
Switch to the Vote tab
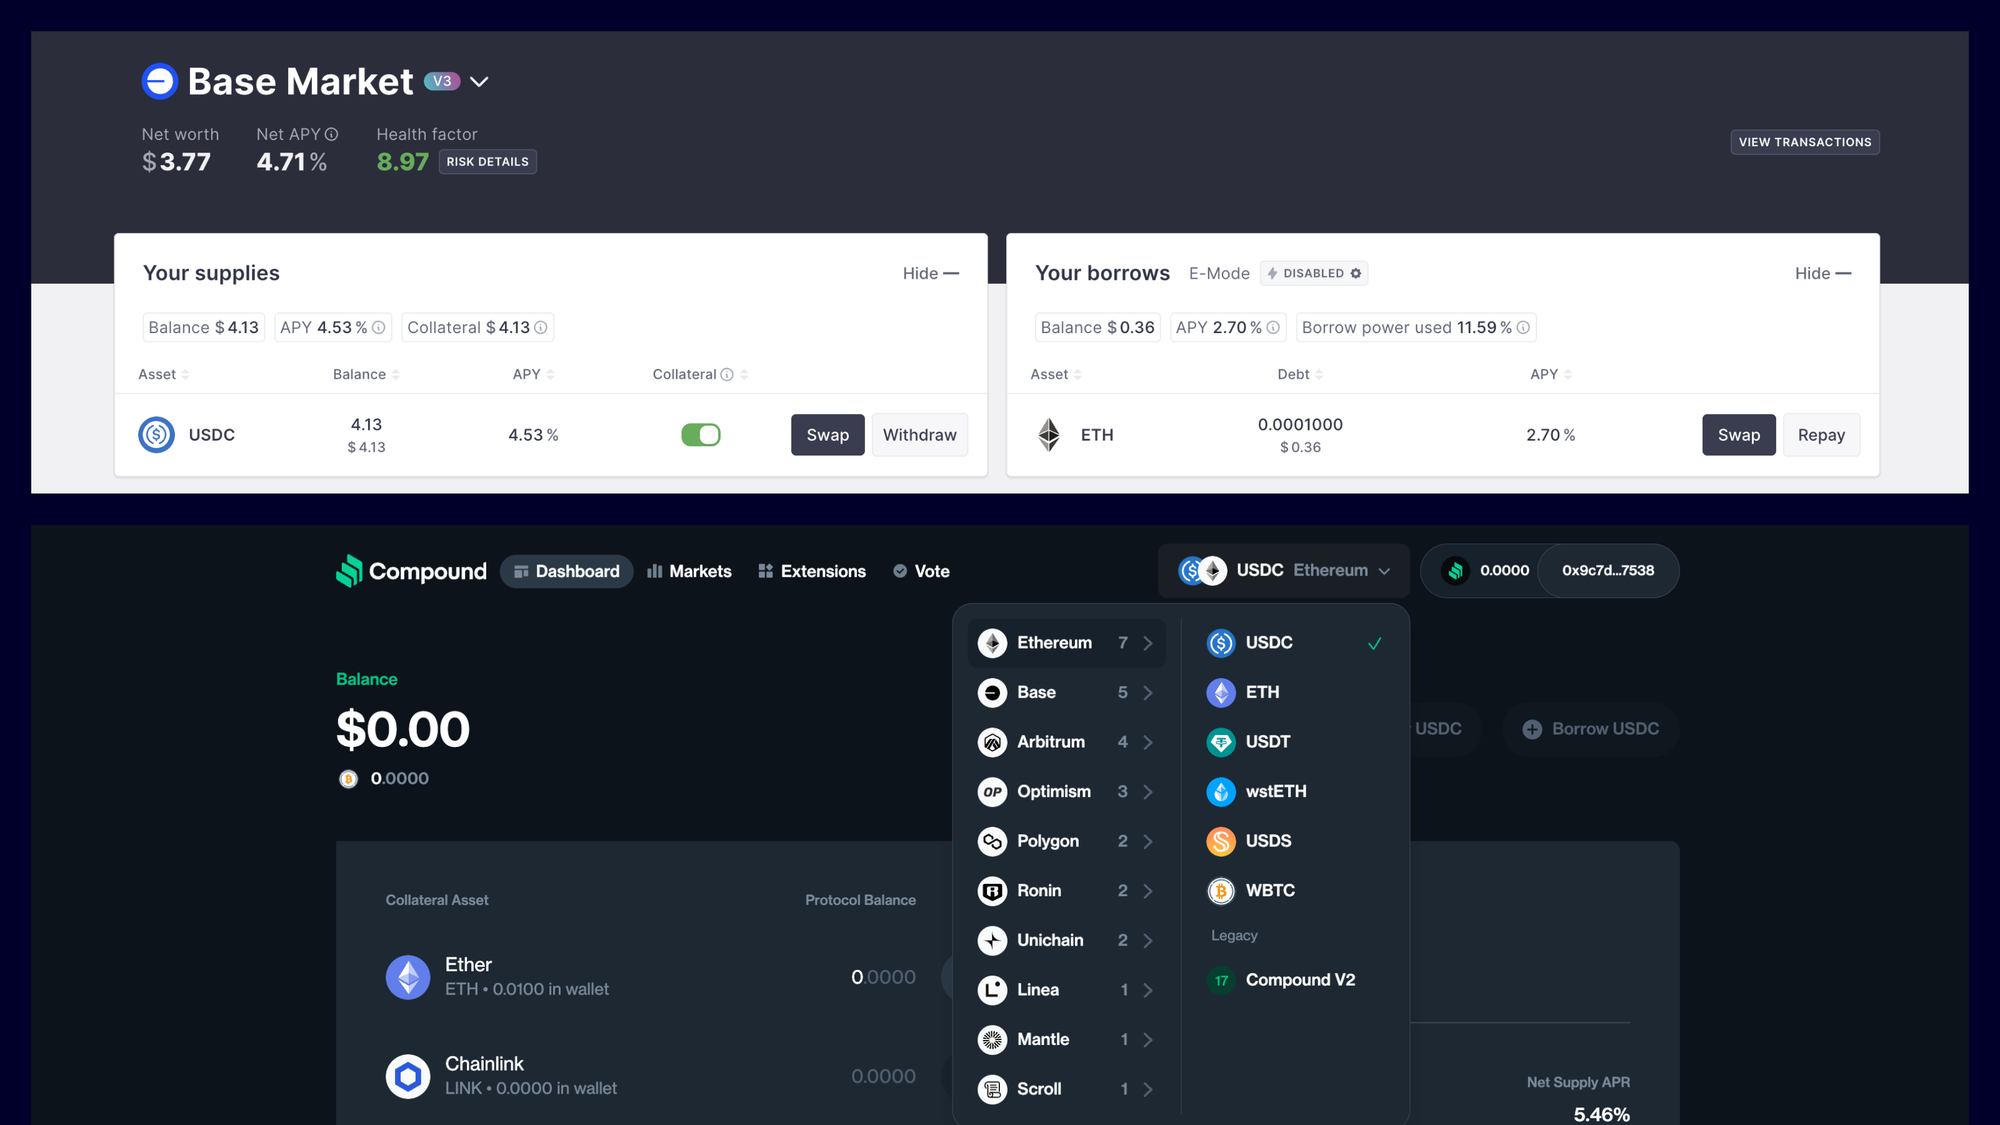click(x=921, y=571)
